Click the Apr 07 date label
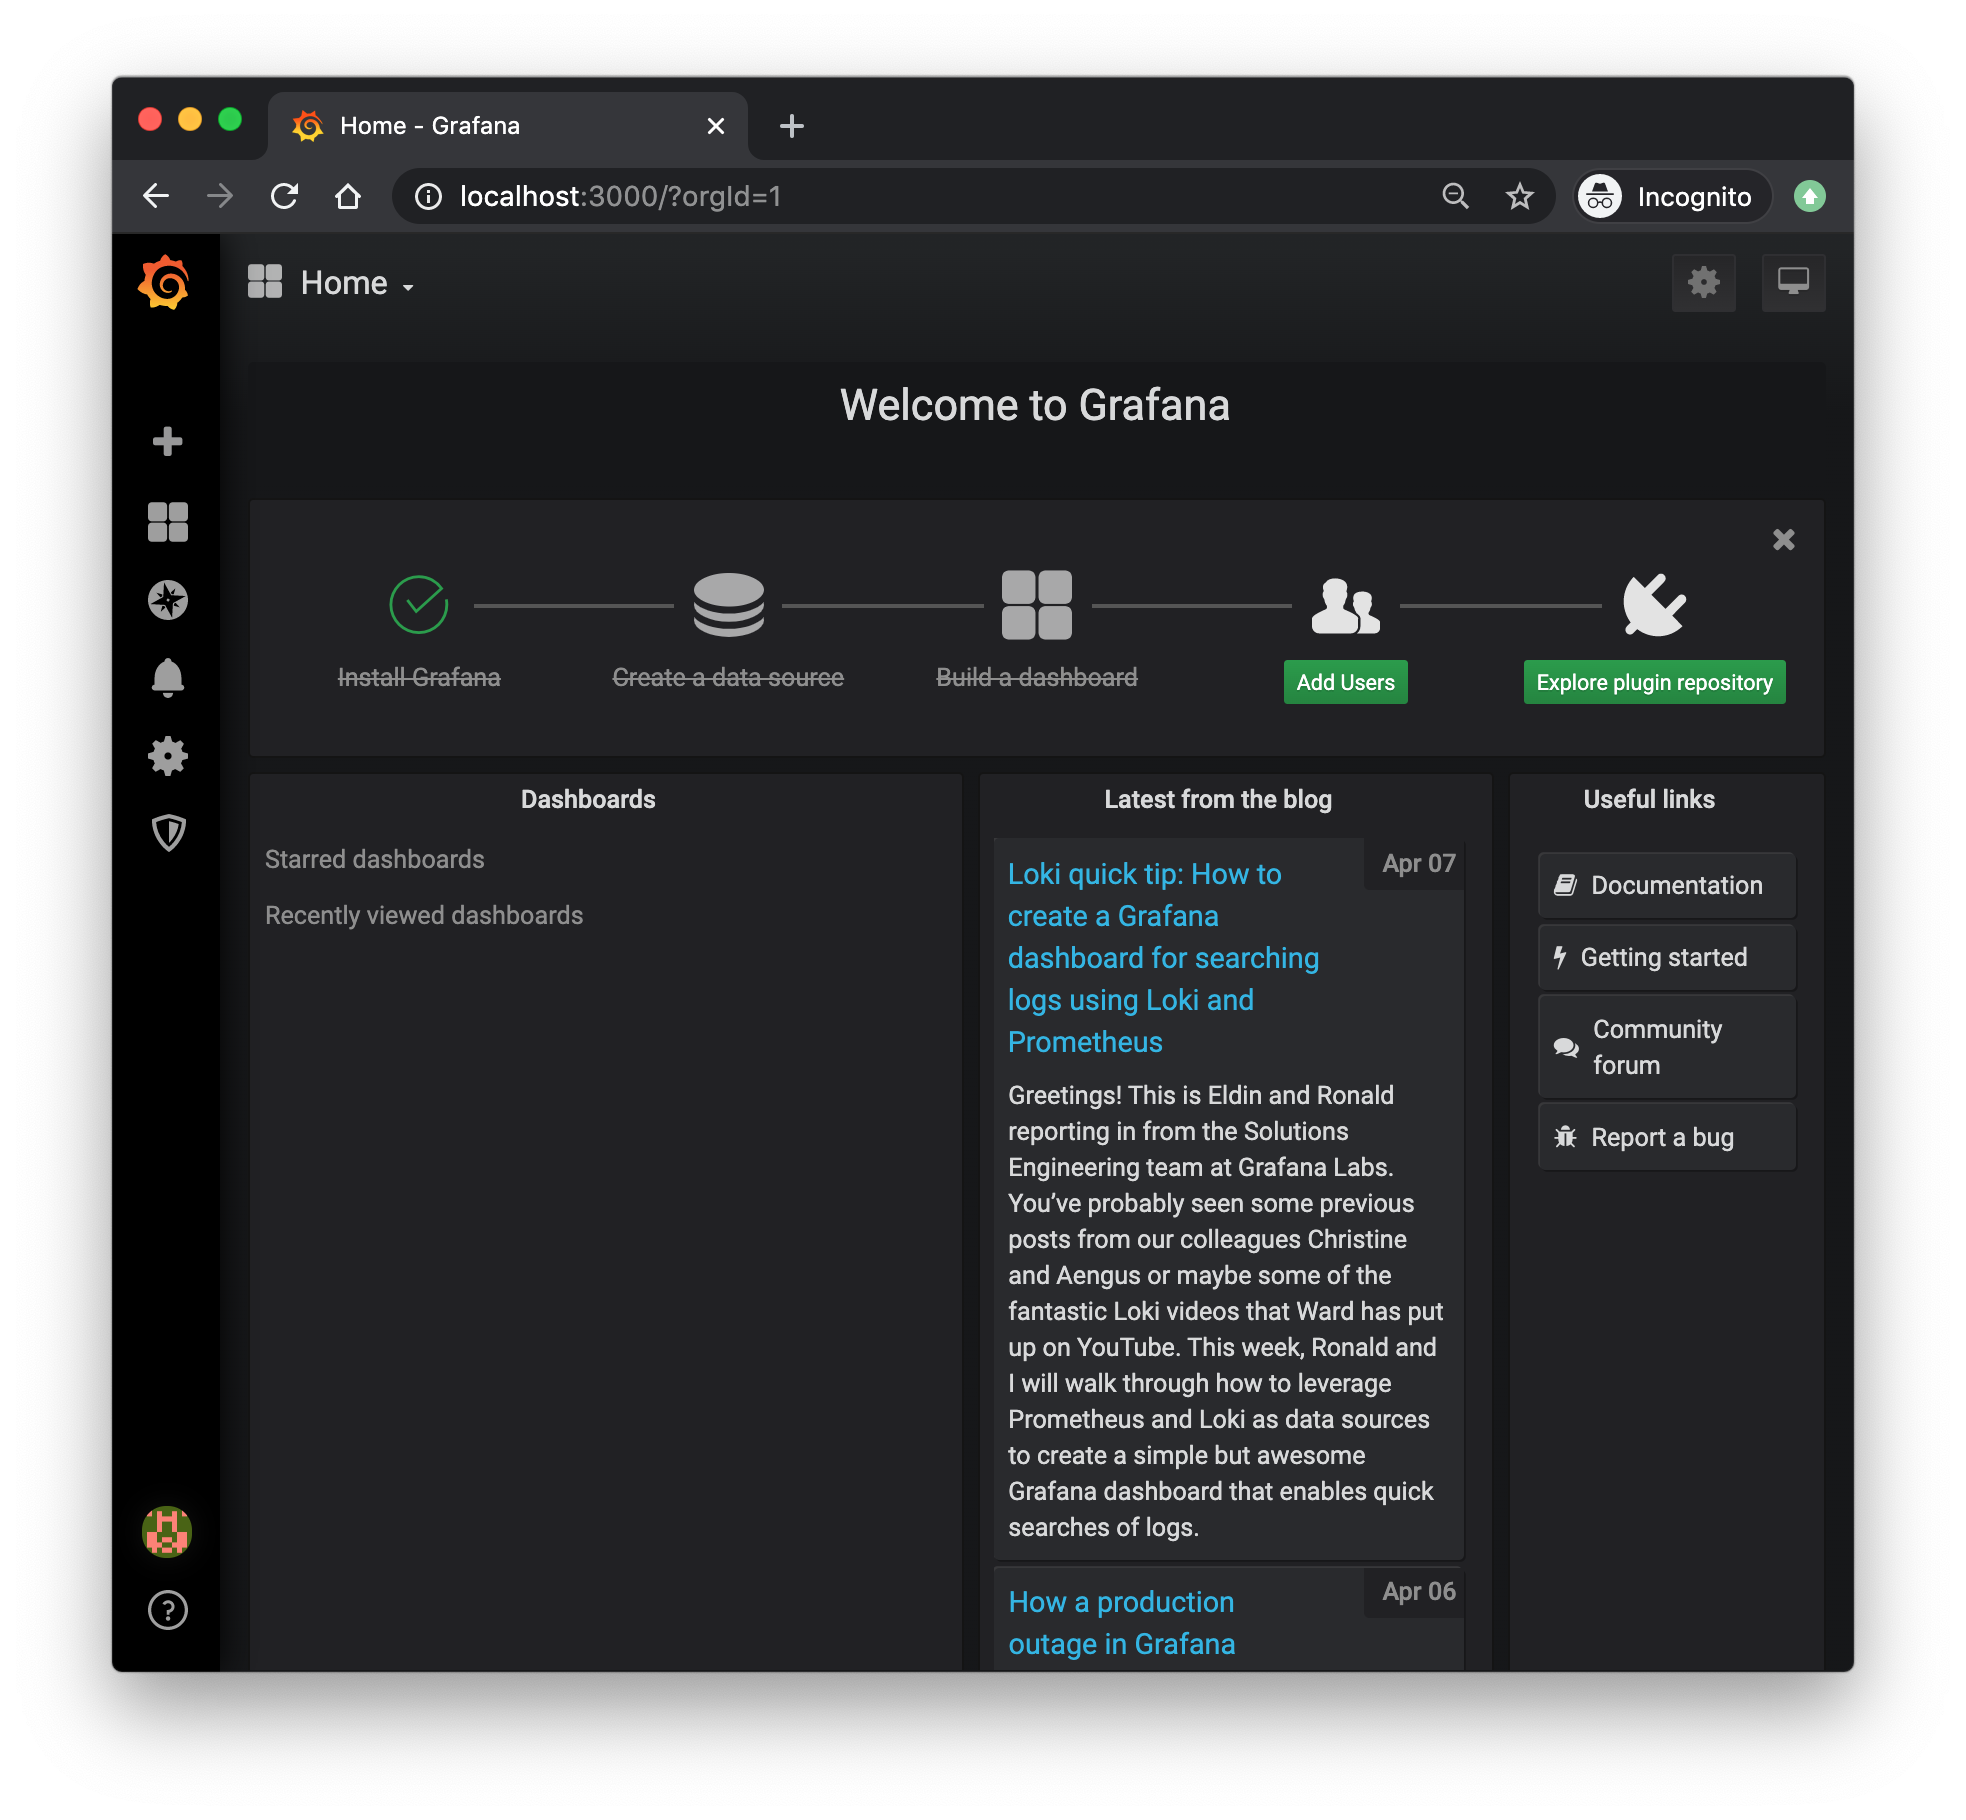 (x=1418, y=863)
